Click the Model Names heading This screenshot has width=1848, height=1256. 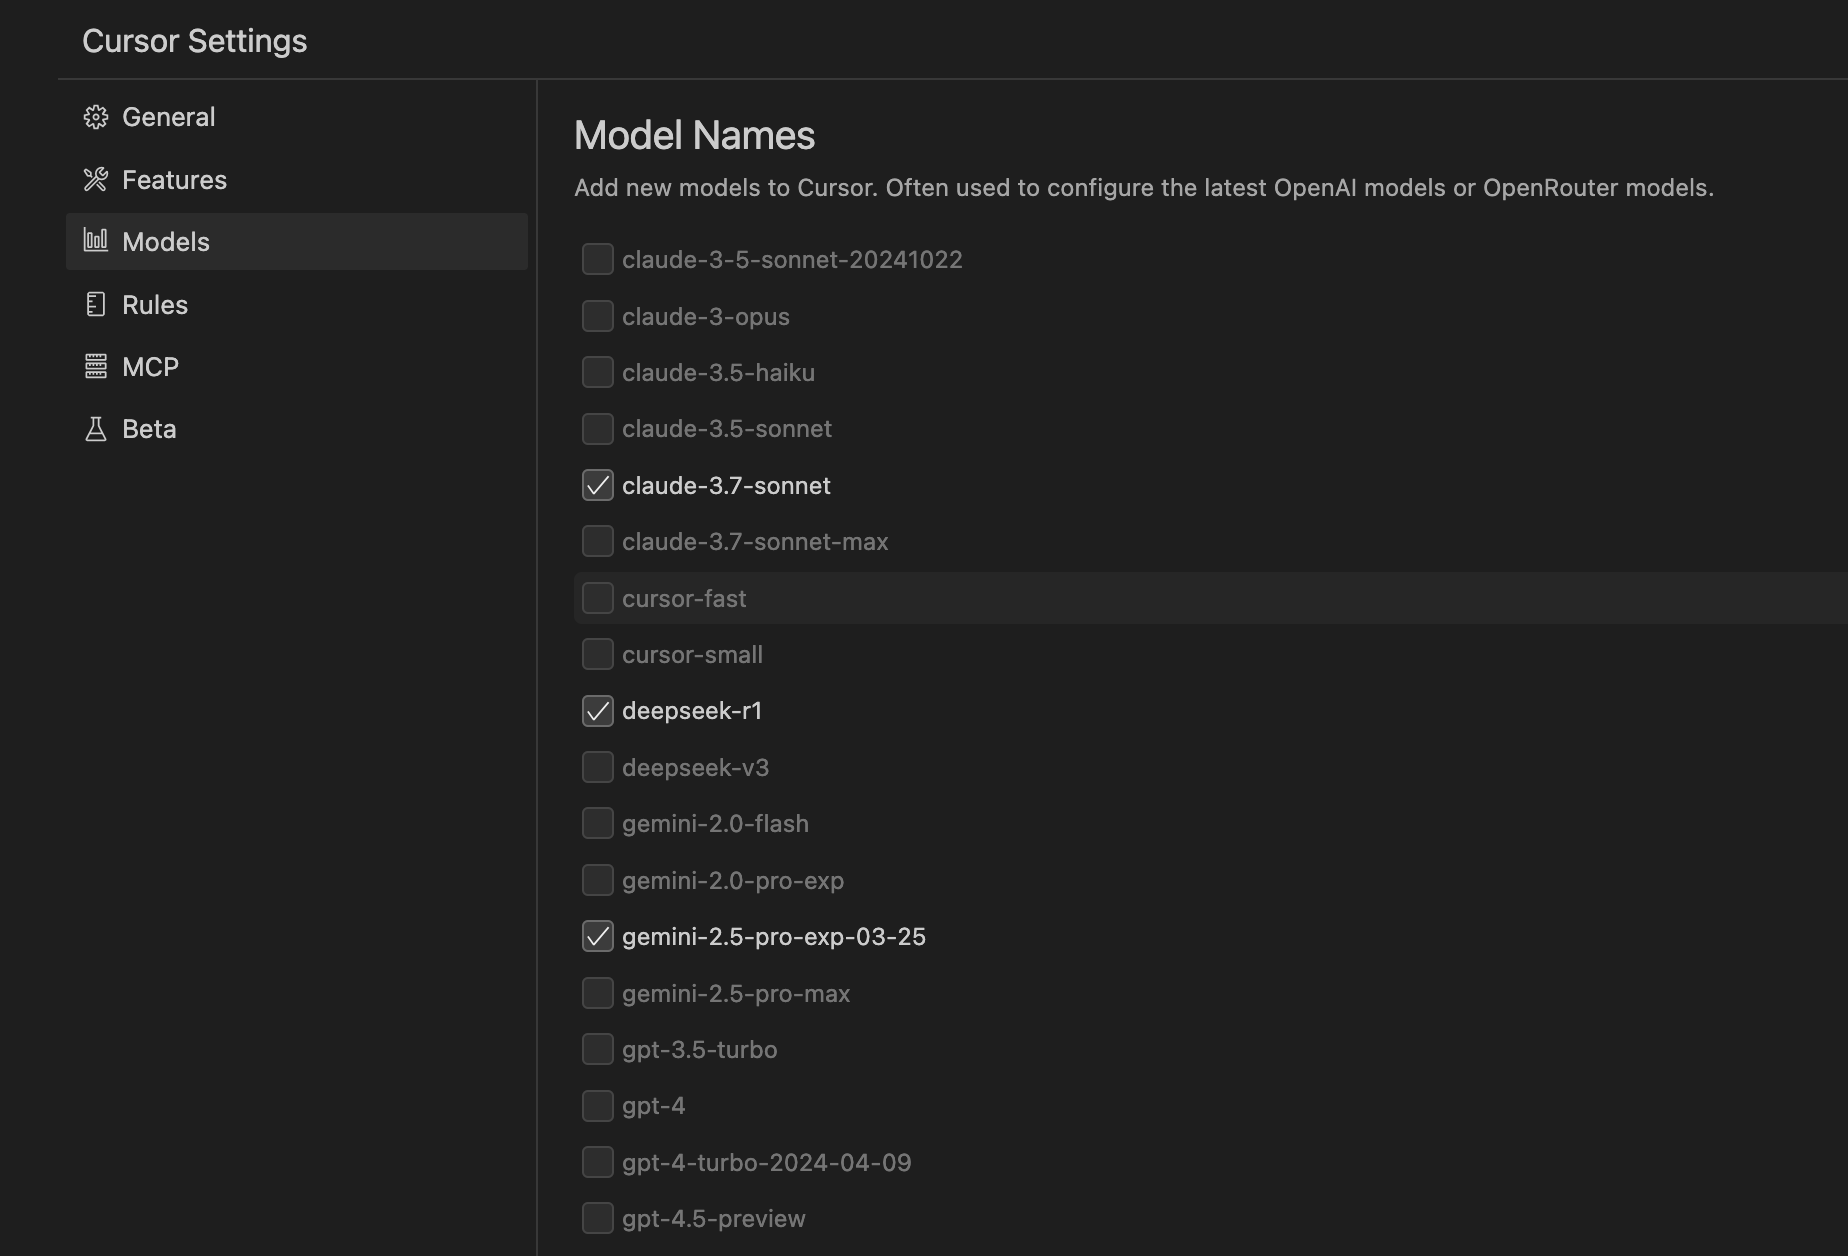(694, 135)
